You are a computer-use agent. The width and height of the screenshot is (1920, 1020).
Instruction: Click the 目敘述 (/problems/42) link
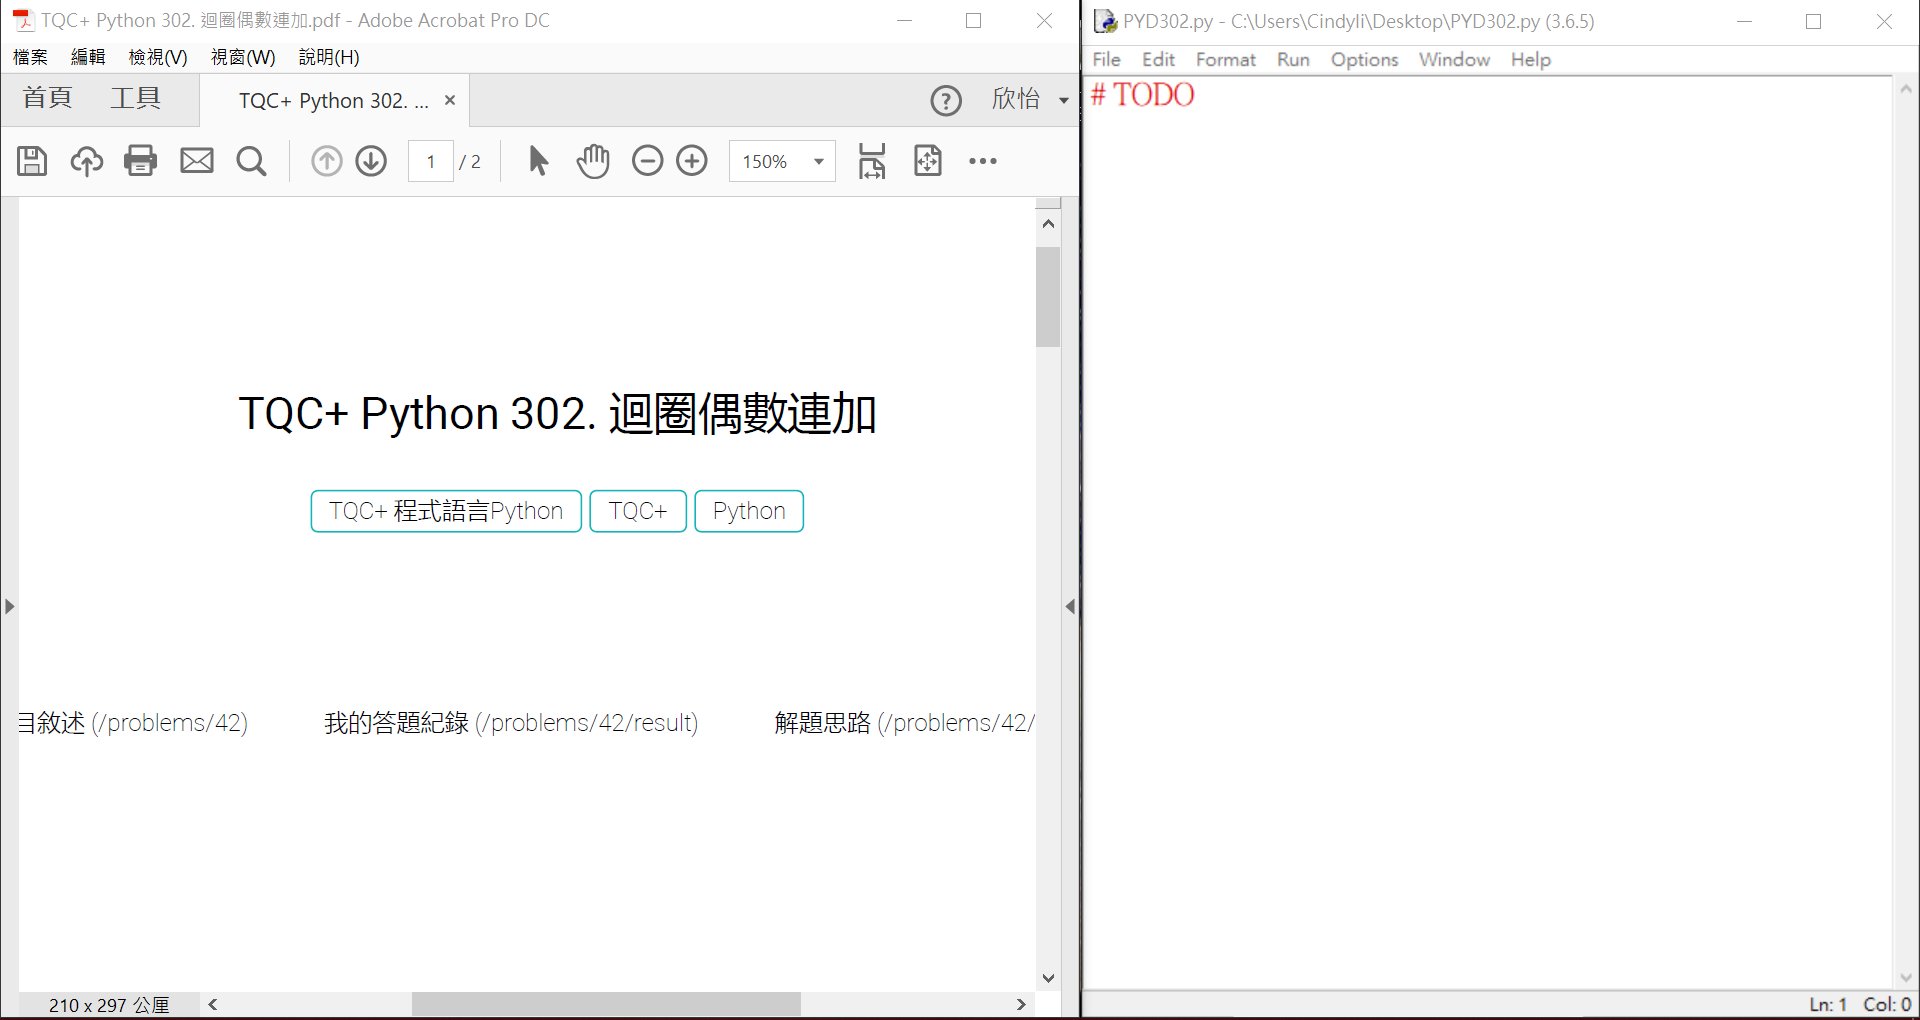tap(133, 722)
